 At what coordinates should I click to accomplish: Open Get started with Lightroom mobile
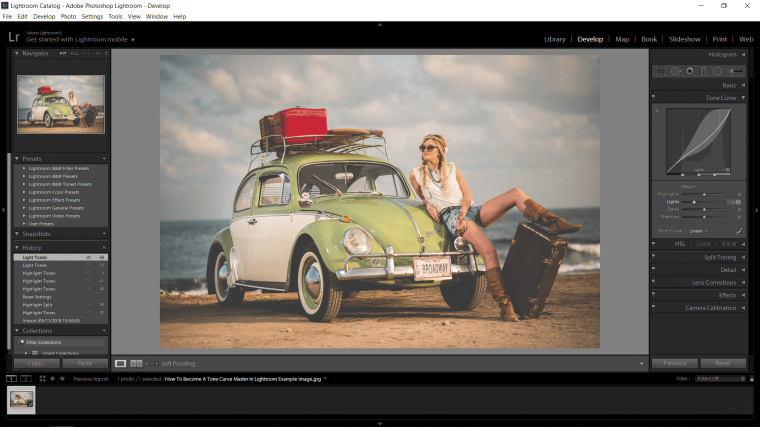[x=80, y=39]
